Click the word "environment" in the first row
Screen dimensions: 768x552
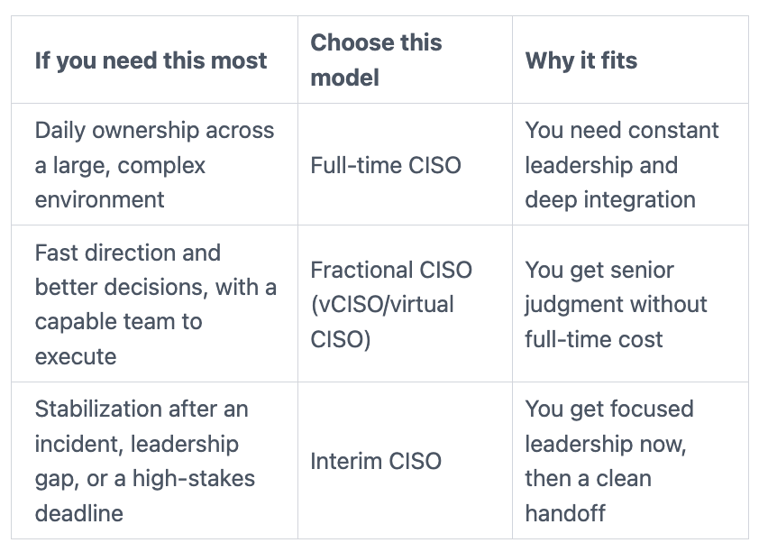[x=99, y=199]
